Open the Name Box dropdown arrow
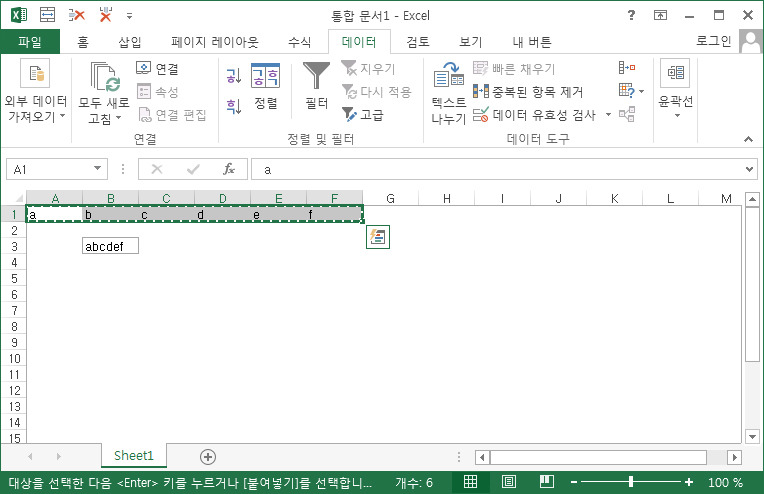Viewport: 764px width, 494px height. [97, 169]
